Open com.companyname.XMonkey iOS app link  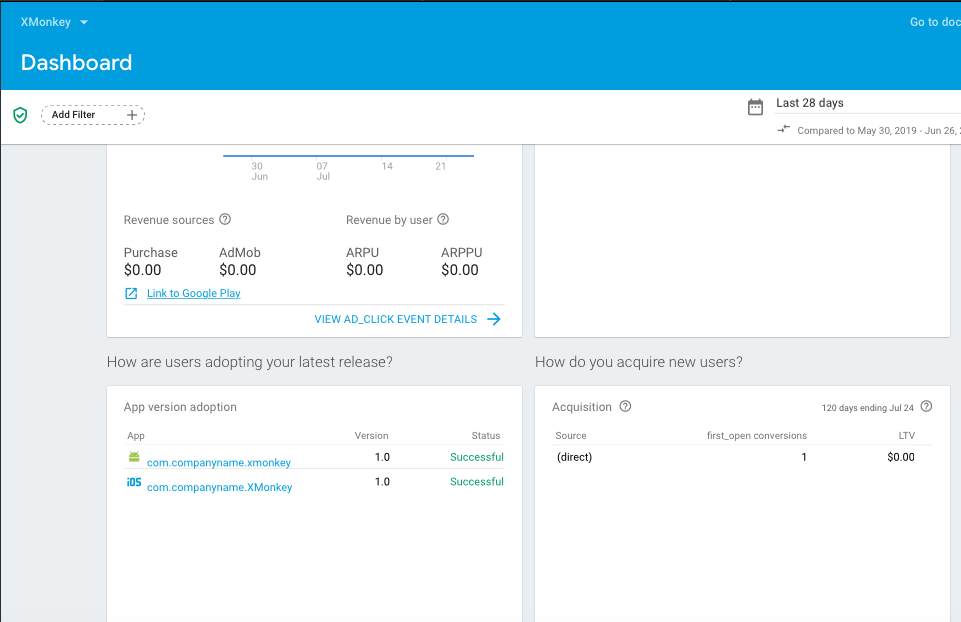click(x=219, y=487)
